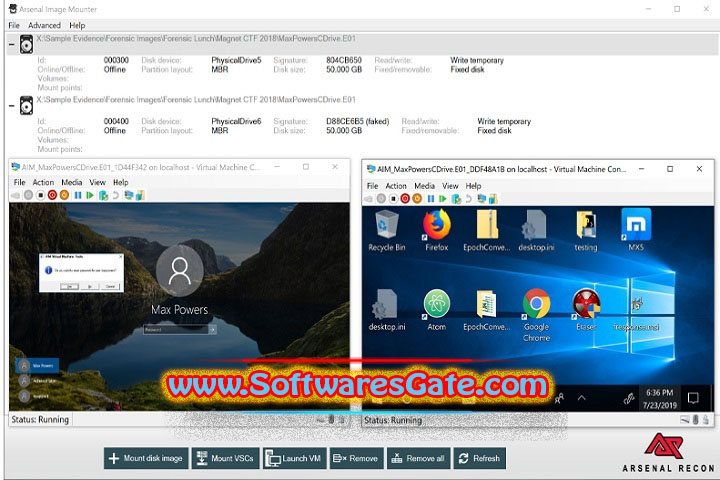Select EpochConve... file beside Atom icon
The width and height of the screenshot is (720, 480).
coord(486,310)
